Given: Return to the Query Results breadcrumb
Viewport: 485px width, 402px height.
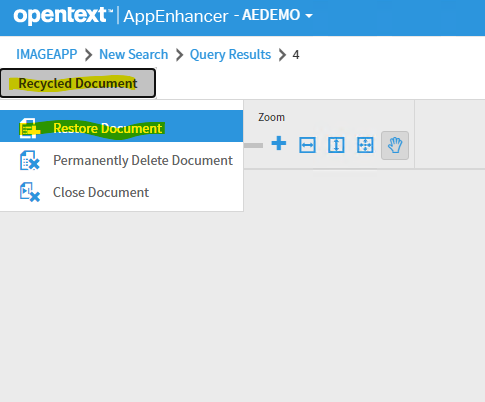Looking at the screenshot, I should coord(230,54).
